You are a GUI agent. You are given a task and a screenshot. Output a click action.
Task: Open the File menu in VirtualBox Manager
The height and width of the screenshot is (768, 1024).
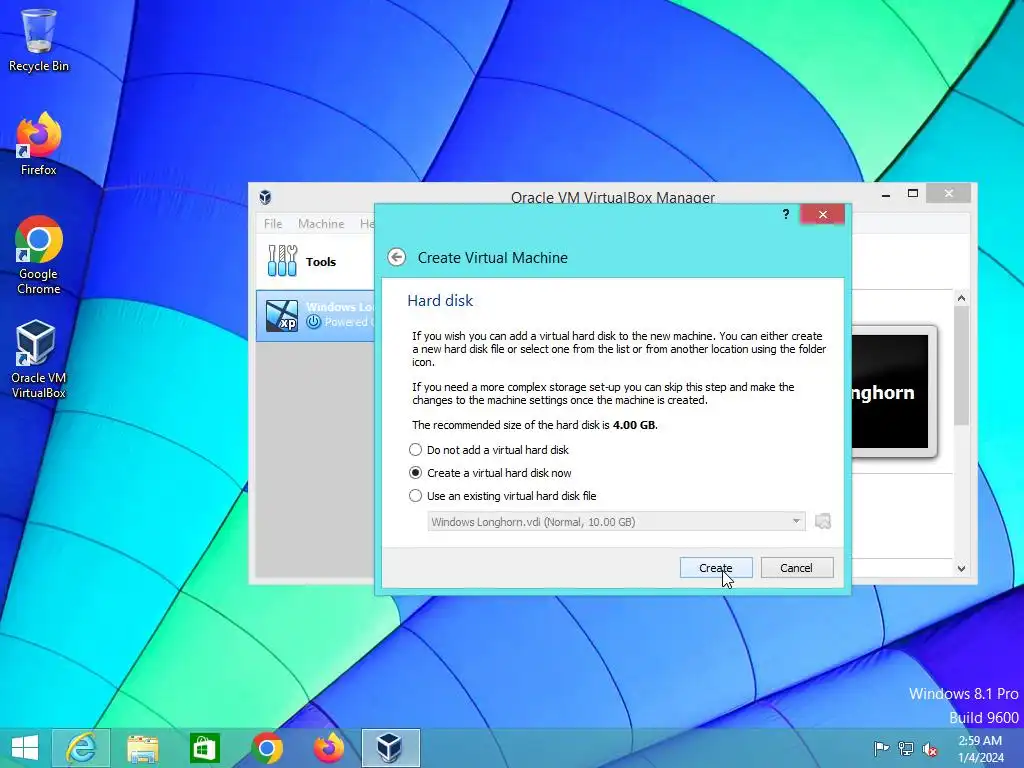click(x=273, y=223)
